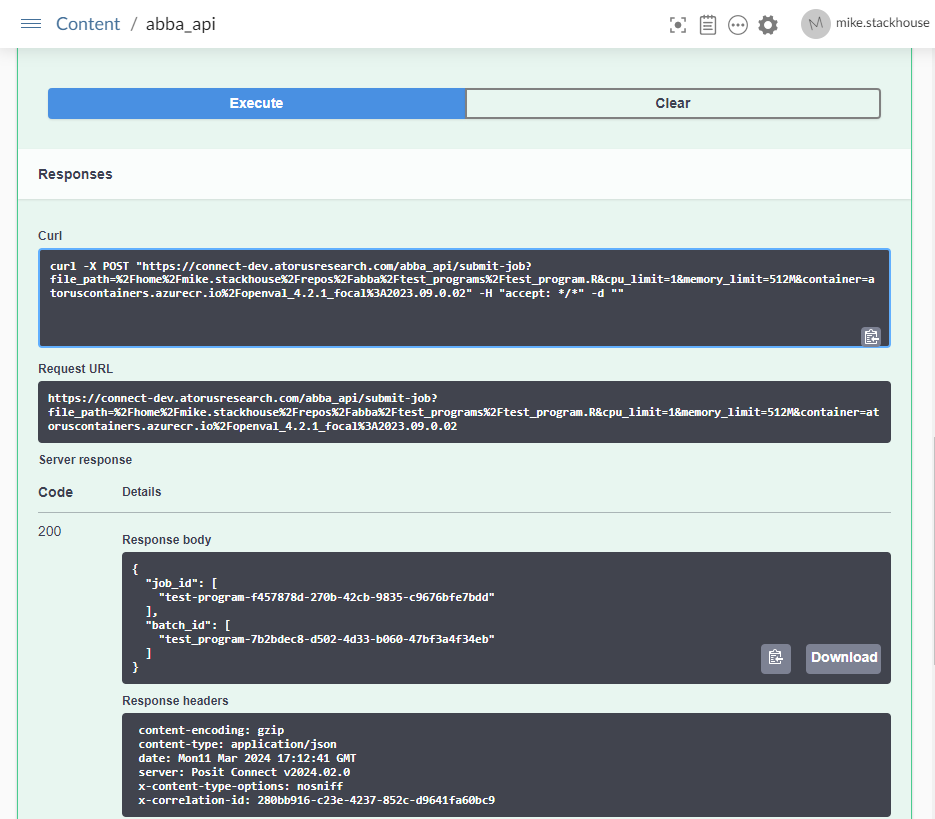Download the response body
The image size is (935, 819).
[843, 657]
